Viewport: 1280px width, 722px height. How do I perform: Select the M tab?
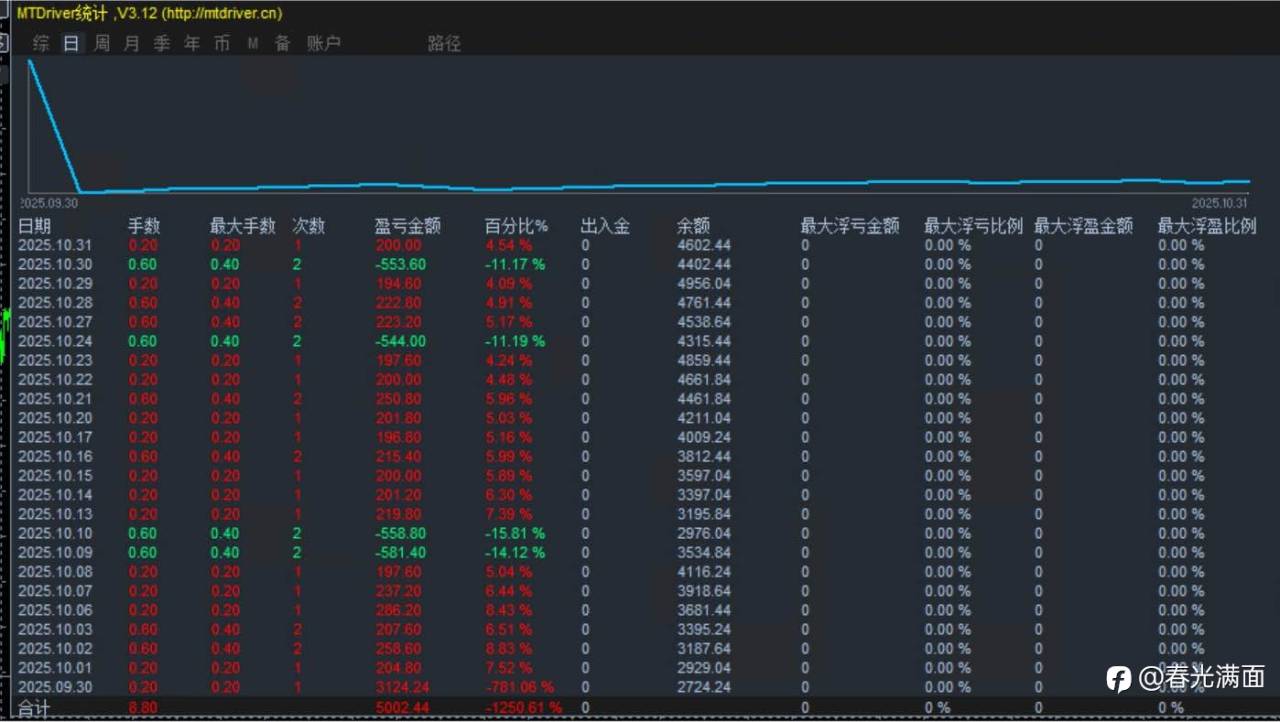(x=253, y=43)
